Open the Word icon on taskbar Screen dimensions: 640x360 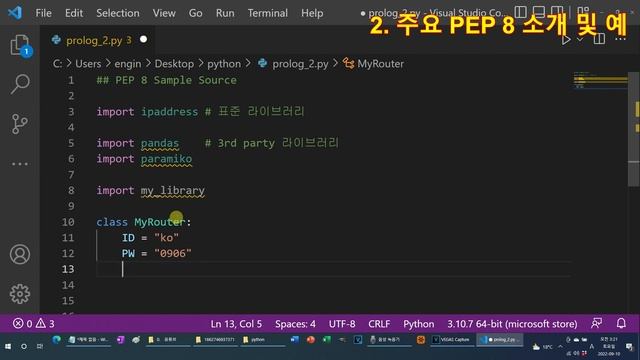pyautogui.click(x=294, y=340)
